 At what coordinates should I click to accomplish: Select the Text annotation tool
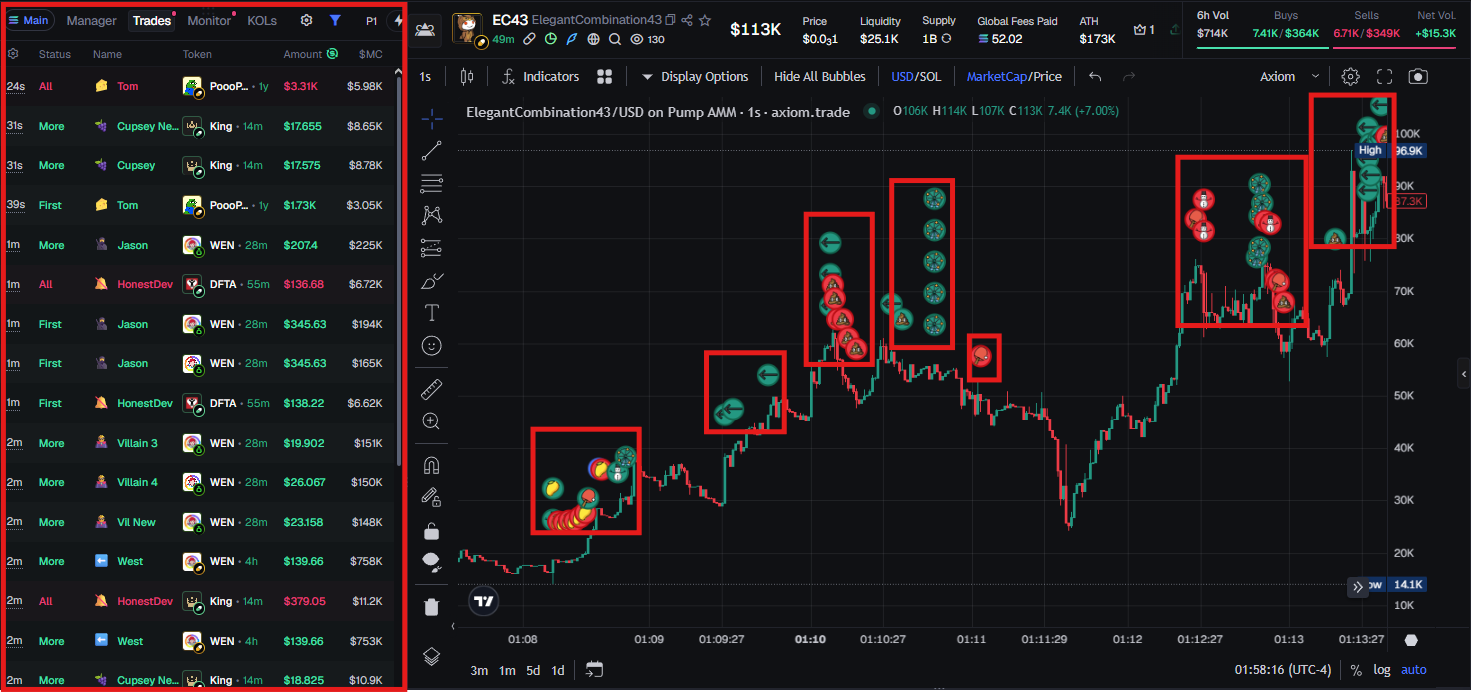[x=432, y=312]
